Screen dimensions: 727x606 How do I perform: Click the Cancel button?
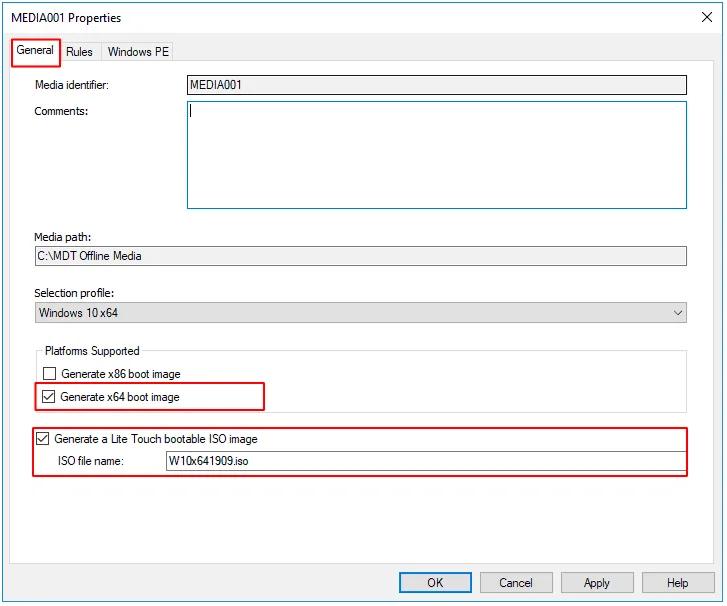(x=516, y=583)
